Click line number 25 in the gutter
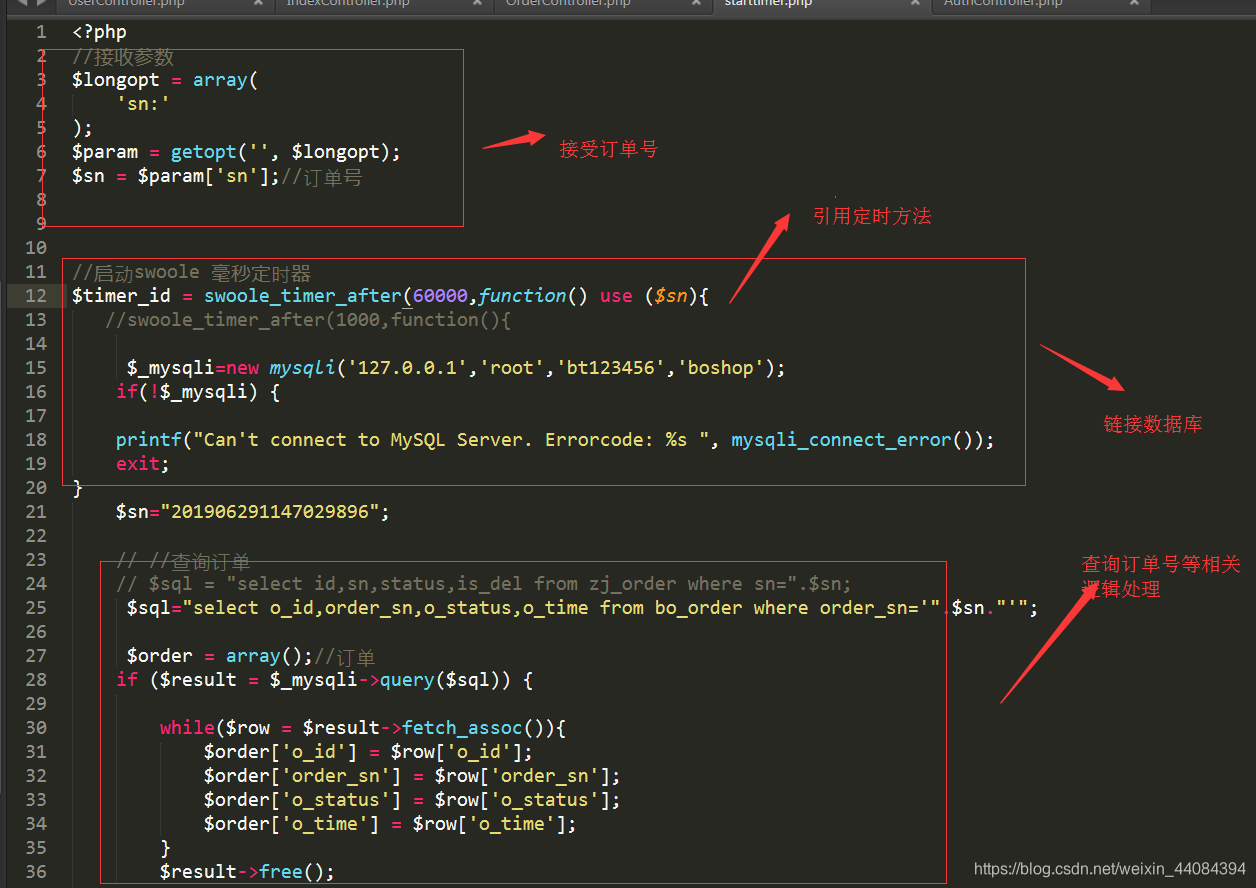Viewport: 1256px width, 888px height. 36,608
